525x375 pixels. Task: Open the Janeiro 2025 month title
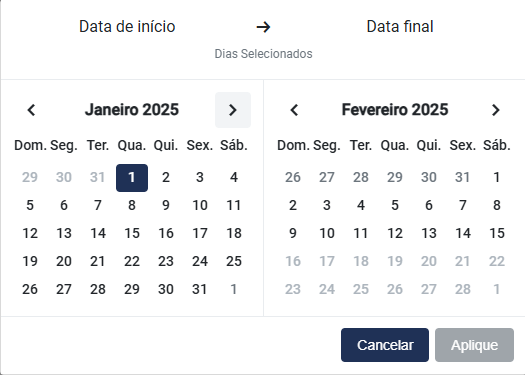(x=132, y=110)
